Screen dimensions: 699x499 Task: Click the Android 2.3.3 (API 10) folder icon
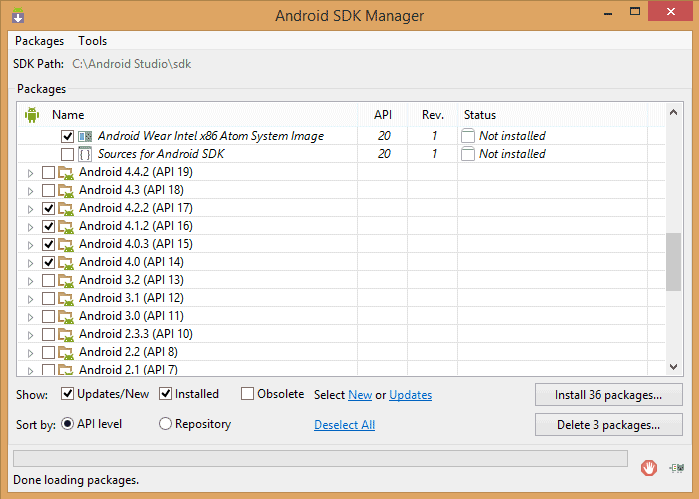tap(66, 334)
